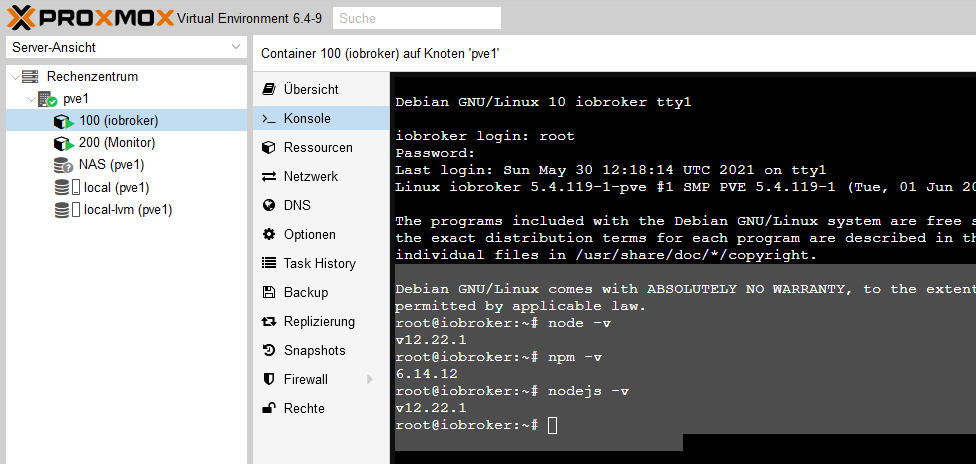The image size is (976, 464).
Task: Collapse the pve1 node expander
Action: (x=31, y=99)
